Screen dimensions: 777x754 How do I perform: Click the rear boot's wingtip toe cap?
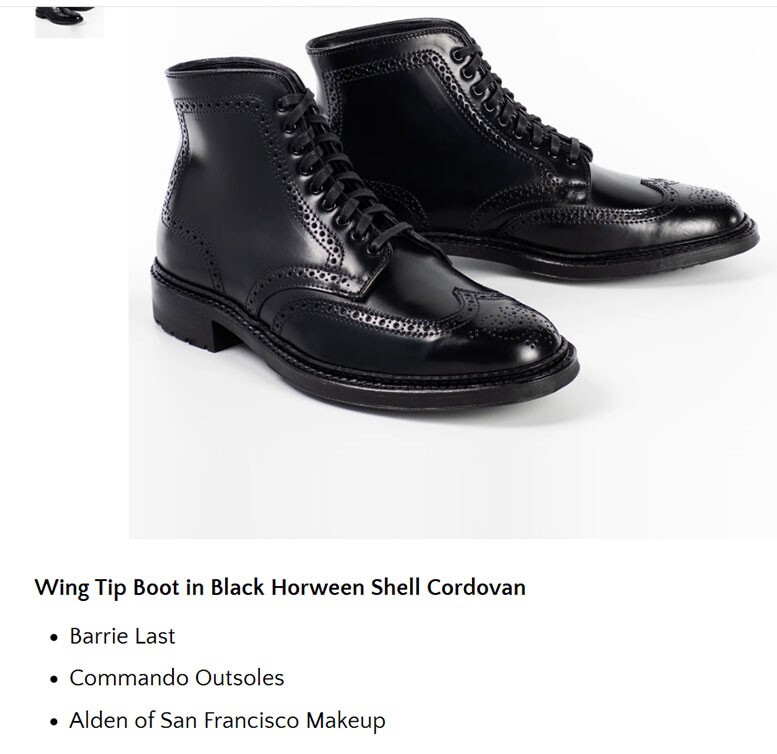coord(694,203)
